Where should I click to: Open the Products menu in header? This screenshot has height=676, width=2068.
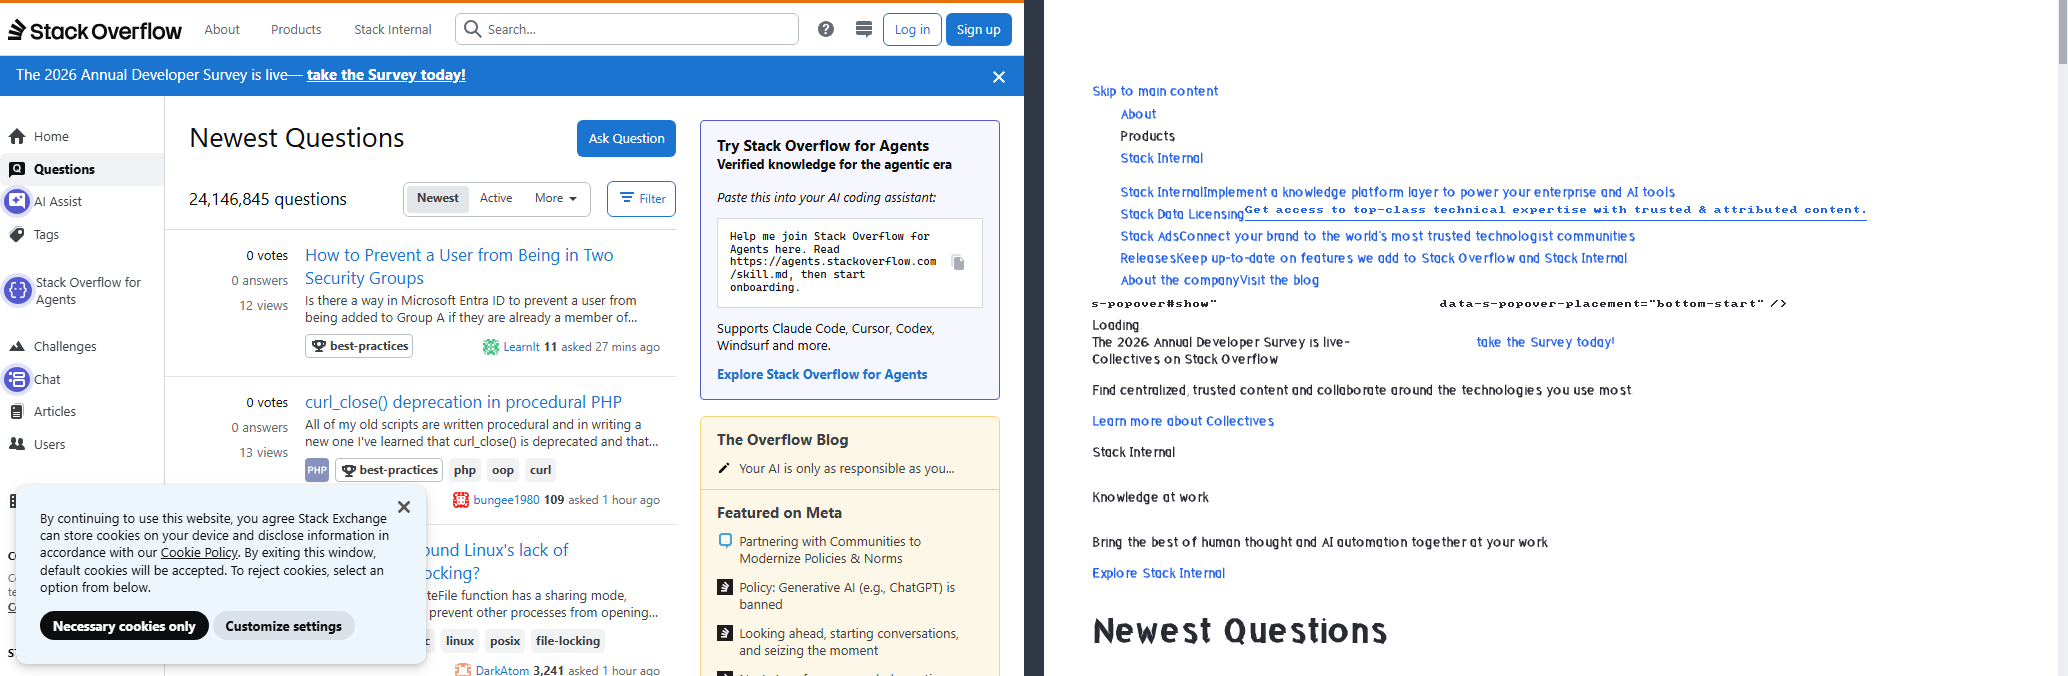(x=296, y=29)
